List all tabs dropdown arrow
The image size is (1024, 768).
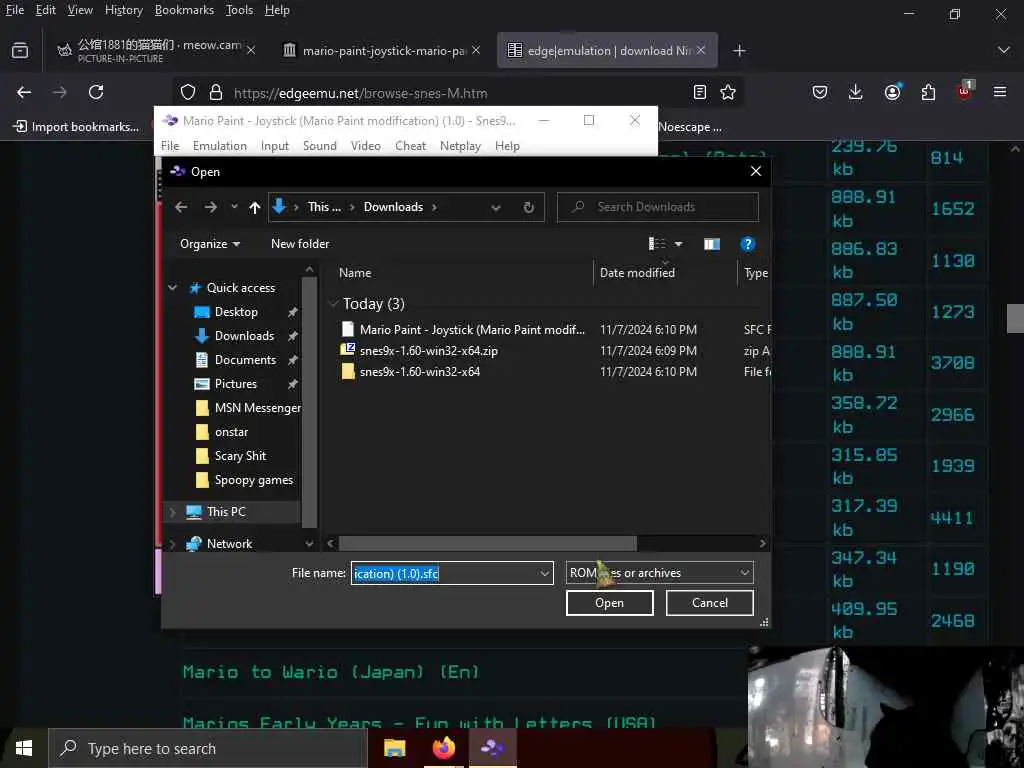1004,50
